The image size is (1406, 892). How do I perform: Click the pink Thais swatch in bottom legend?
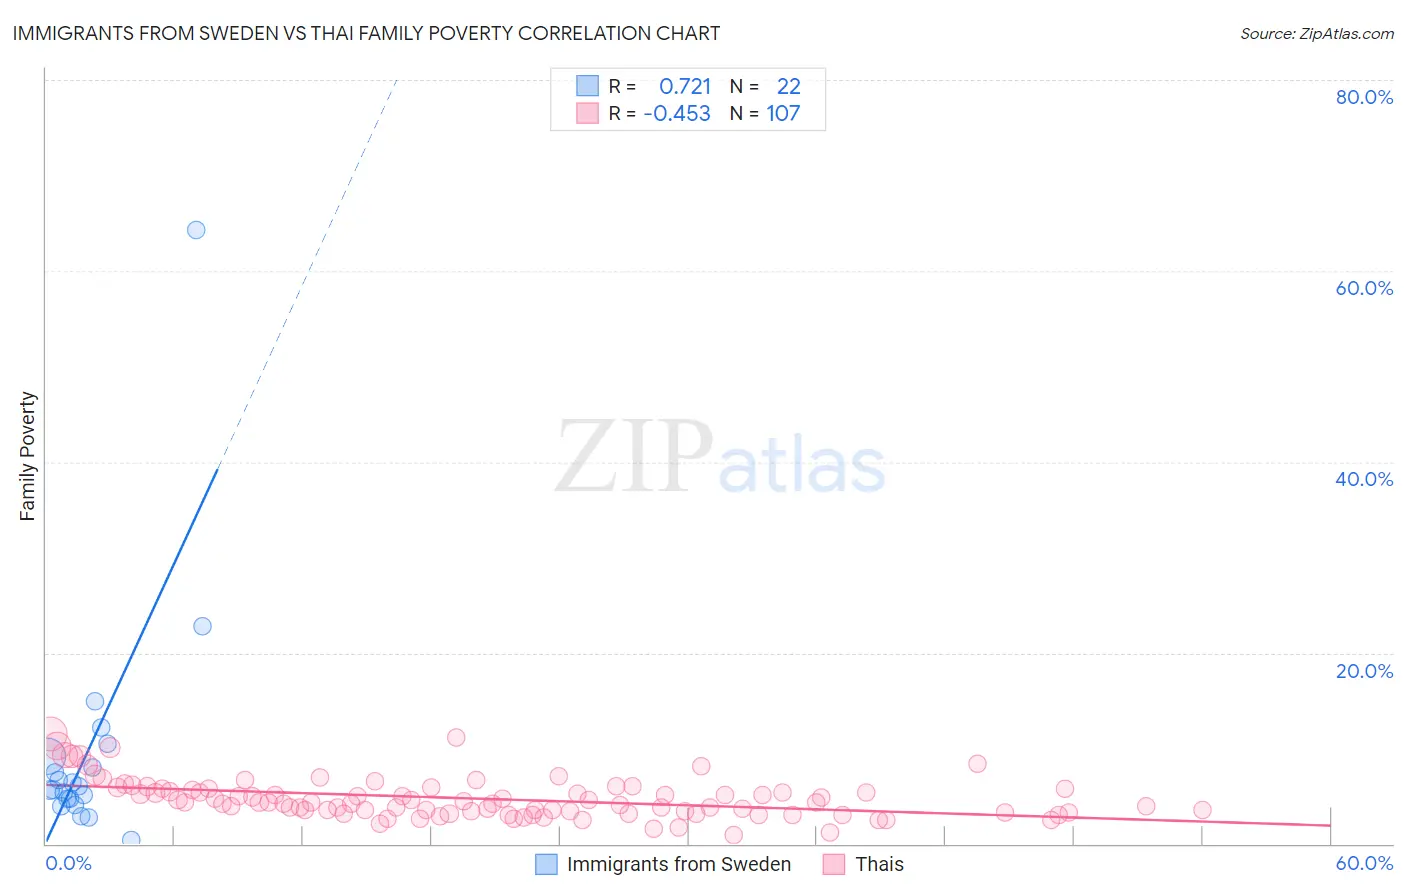[834, 864]
